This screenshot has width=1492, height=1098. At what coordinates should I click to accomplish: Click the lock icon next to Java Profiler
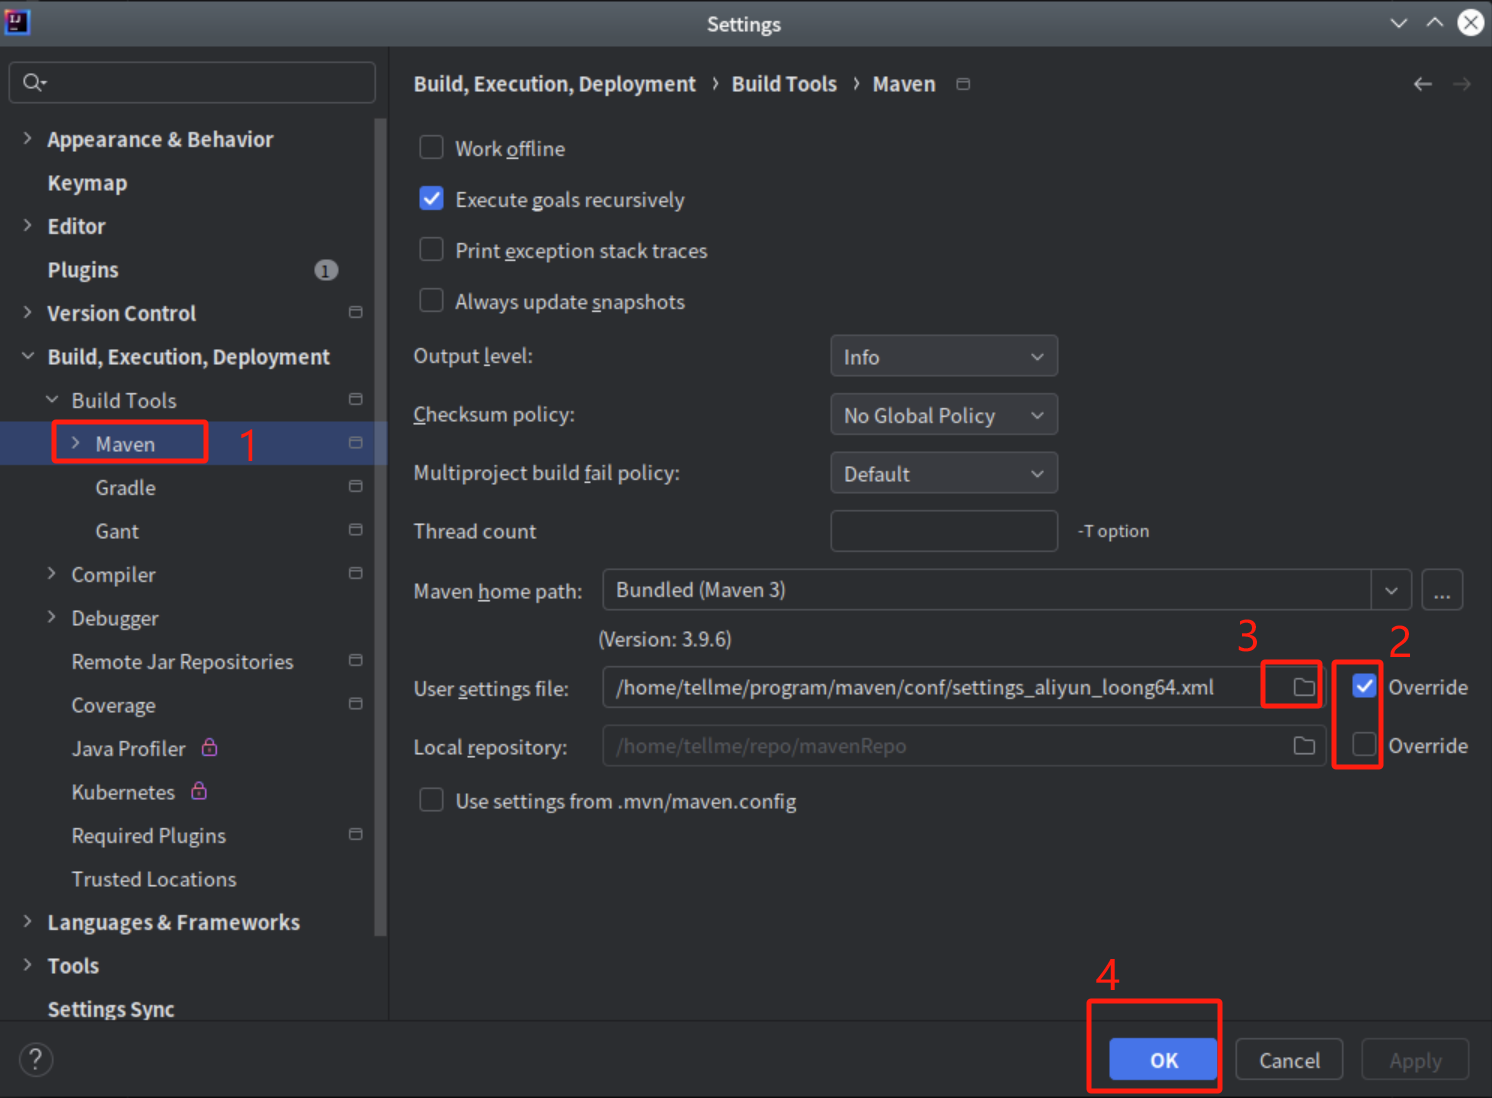[209, 747]
